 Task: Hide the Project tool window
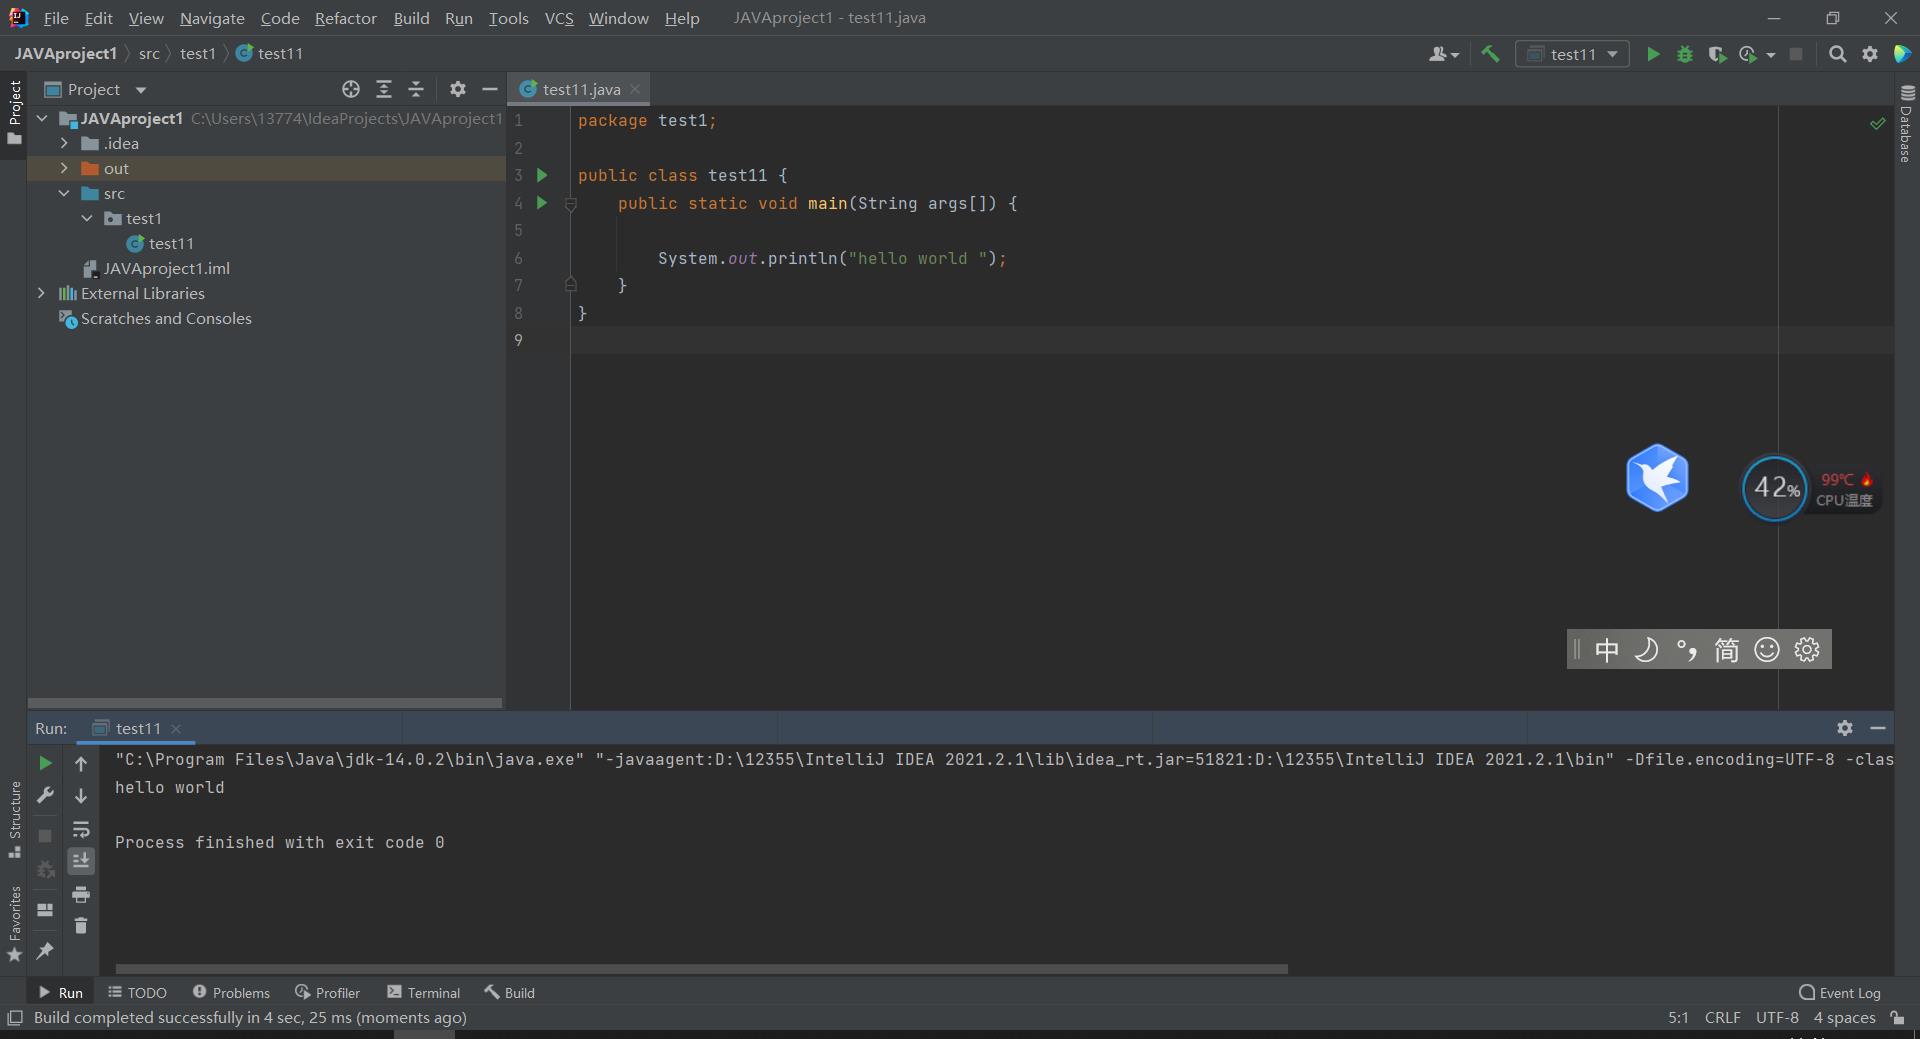pyautogui.click(x=490, y=89)
